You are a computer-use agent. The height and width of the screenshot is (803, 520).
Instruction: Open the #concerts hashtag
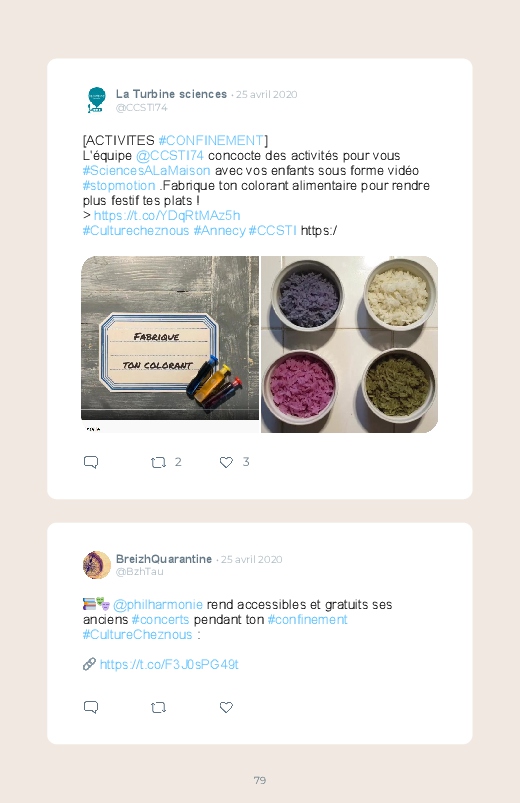[160, 620]
